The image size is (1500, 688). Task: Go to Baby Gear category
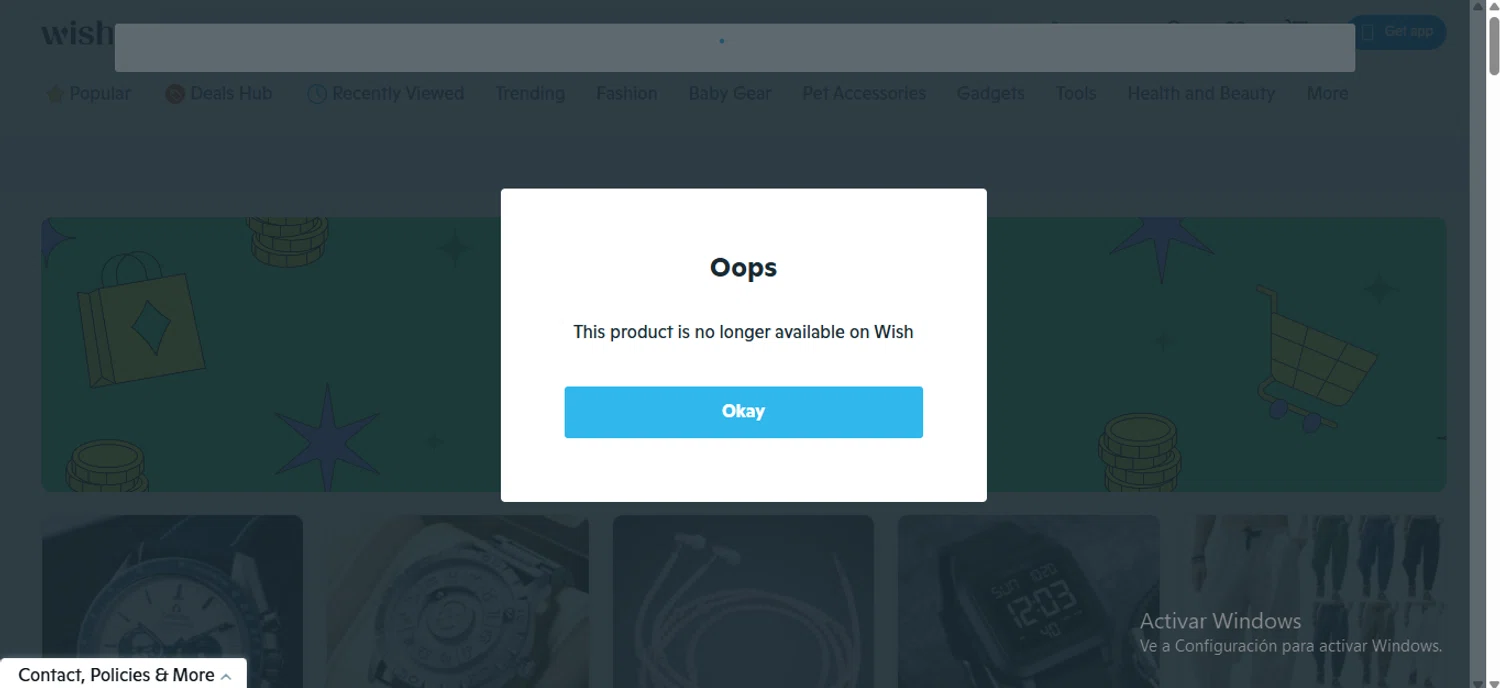click(x=730, y=93)
